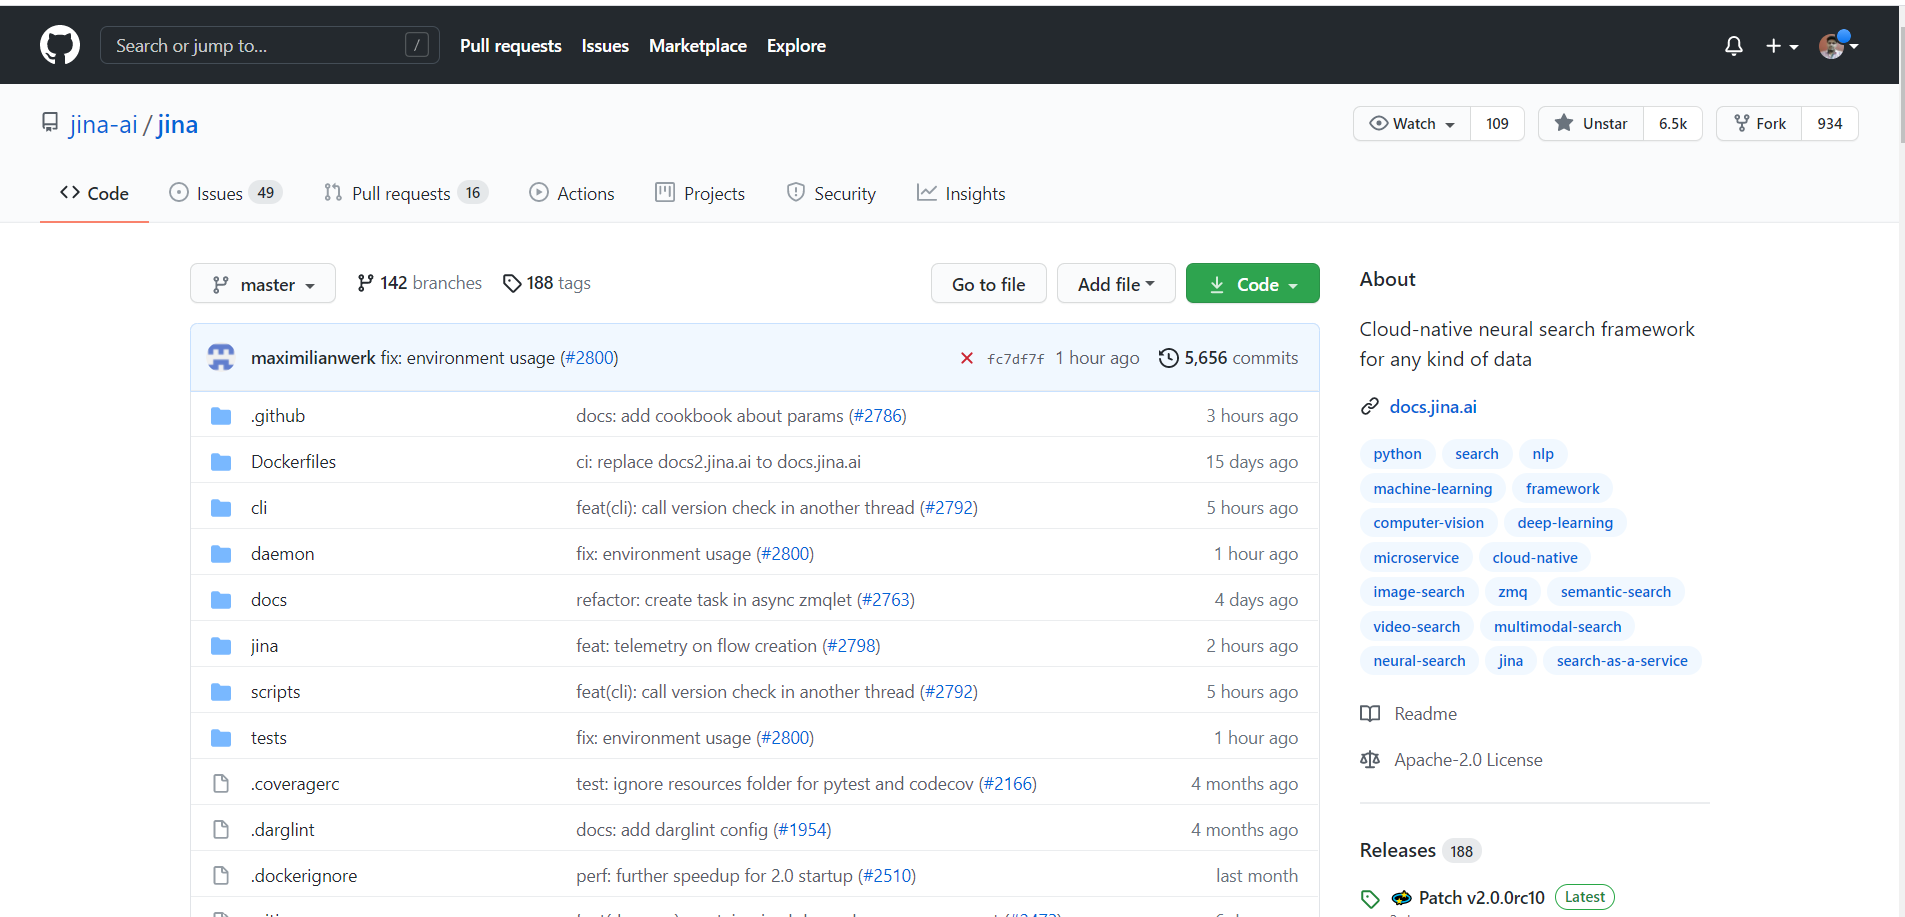Viewport: 1905px width, 917px height.
Task: Open the Security tab
Action: pos(831,194)
